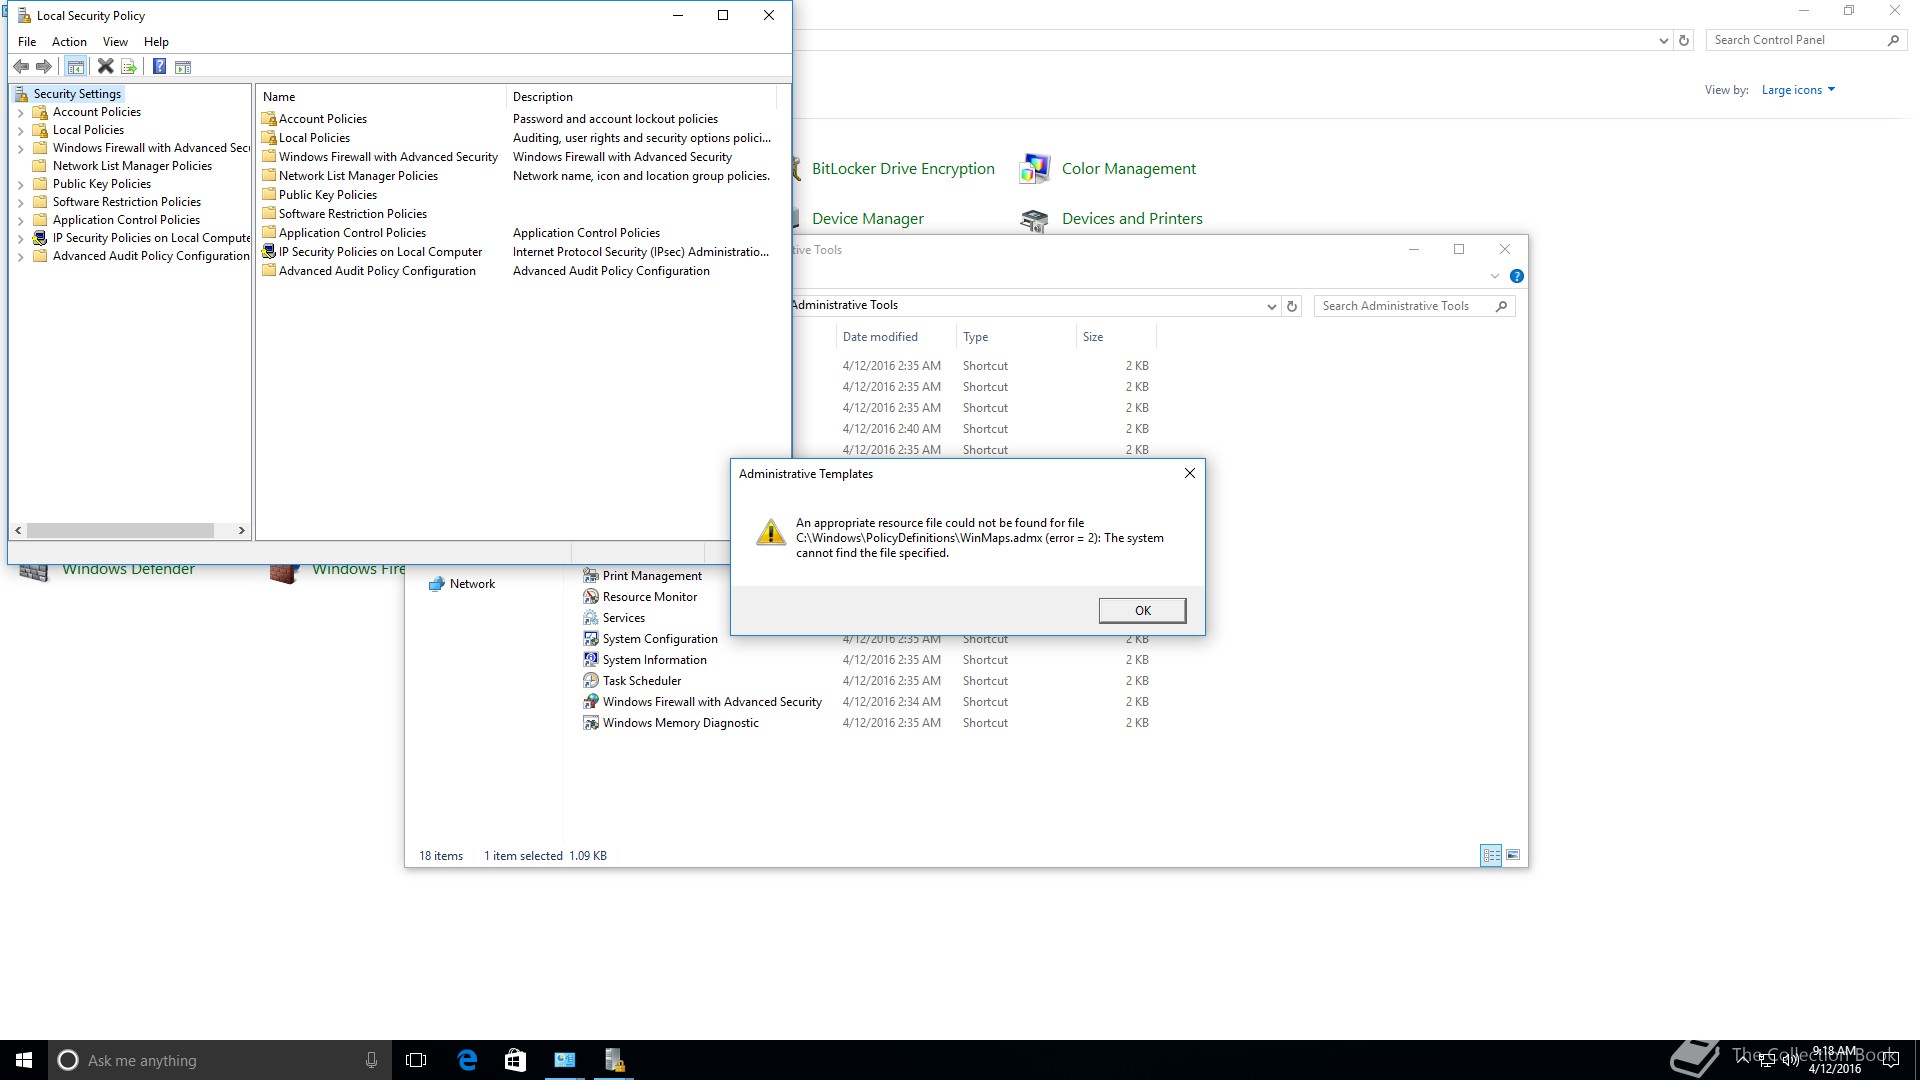This screenshot has height=1080, width=1920.
Task: Click right arrow of tree pane scrollbar
Action: click(241, 531)
